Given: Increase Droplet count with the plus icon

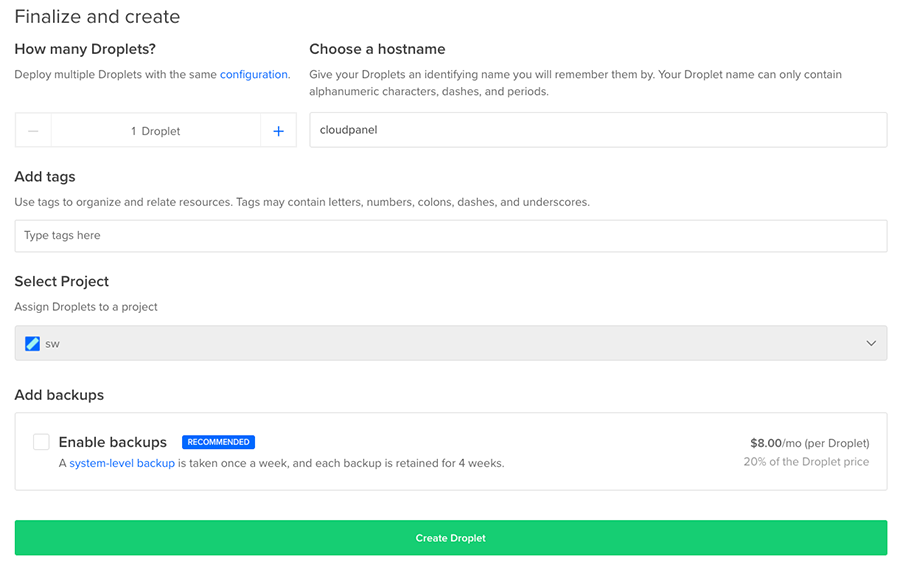Looking at the screenshot, I should 278,131.
